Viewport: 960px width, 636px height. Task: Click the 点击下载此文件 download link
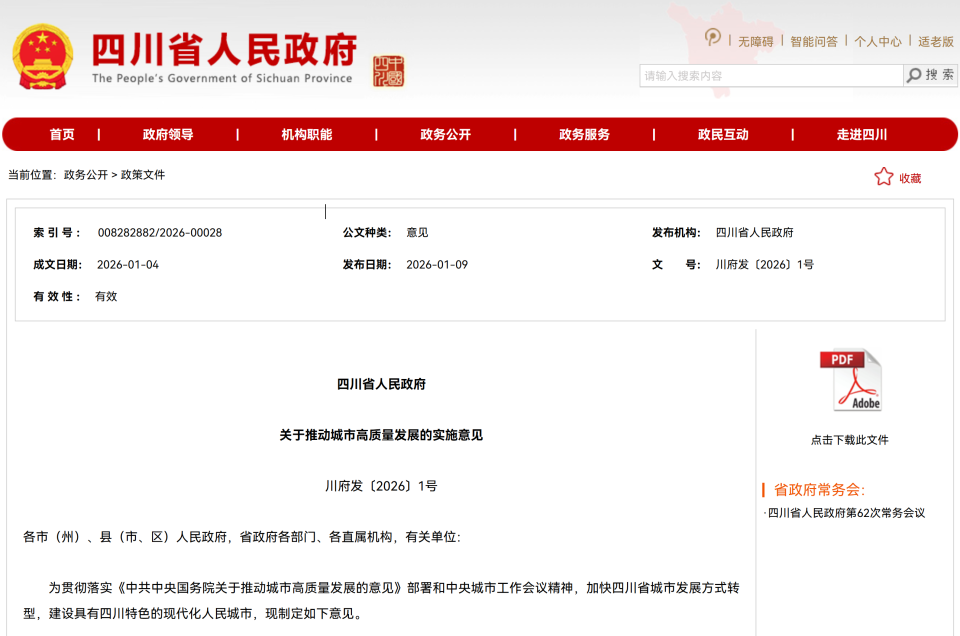pyautogui.click(x=850, y=440)
